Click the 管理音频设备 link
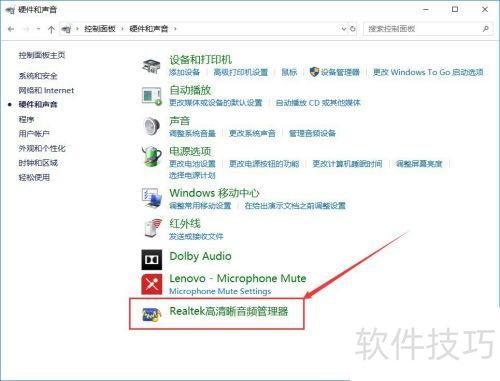 (x=312, y=133)
